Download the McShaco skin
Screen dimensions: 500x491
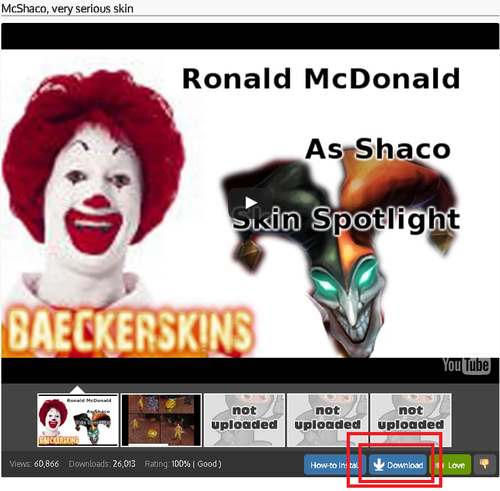pos(398,465)
